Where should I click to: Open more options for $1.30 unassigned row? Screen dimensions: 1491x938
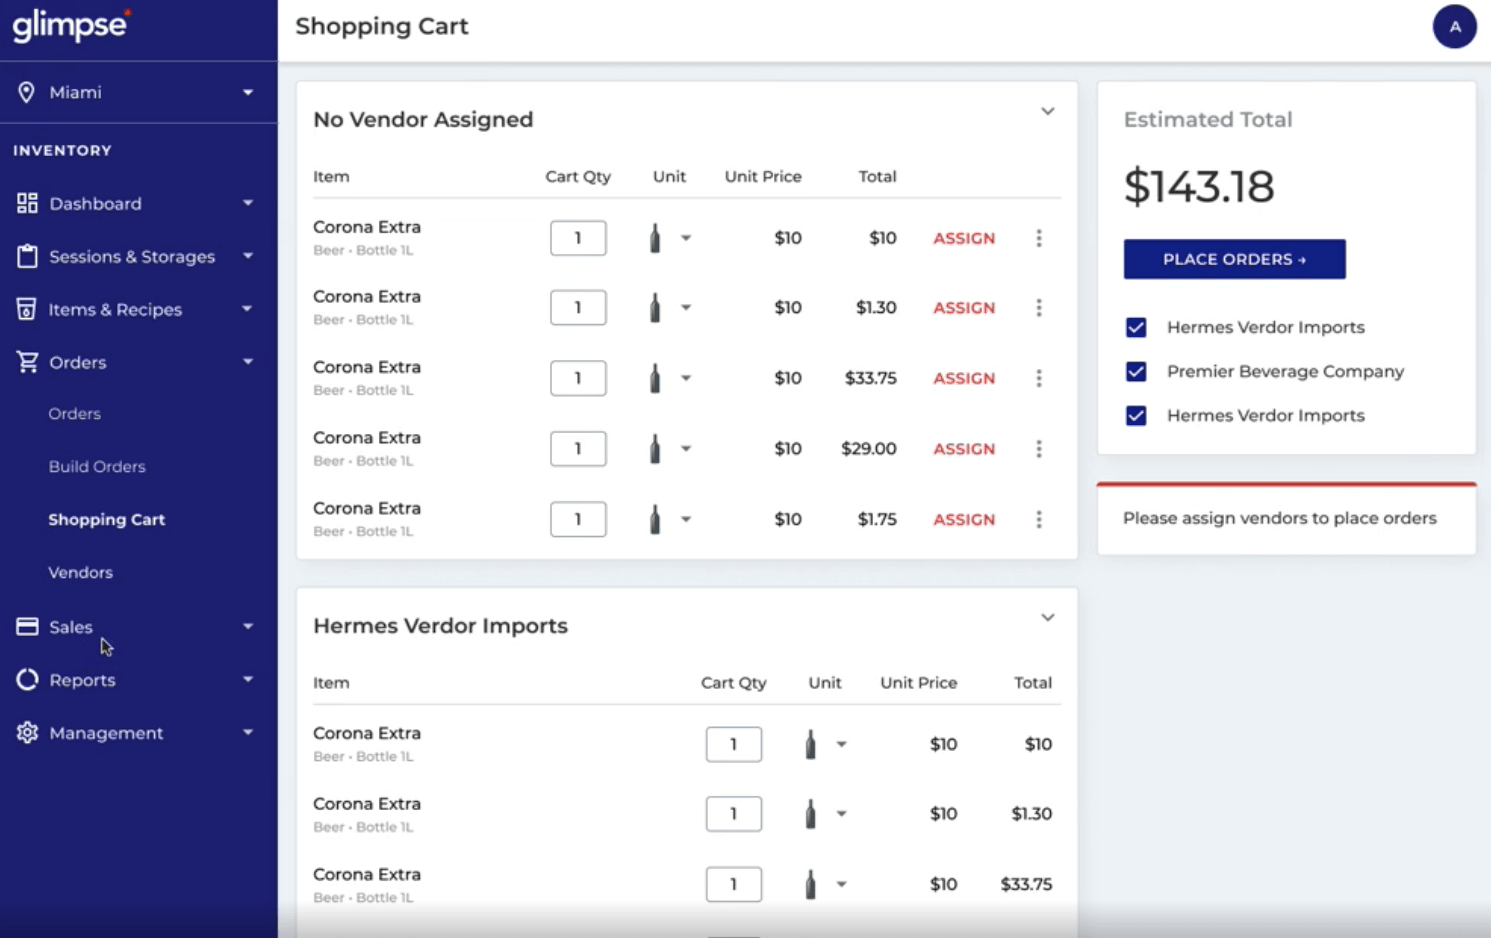(x=1039, y=308)
